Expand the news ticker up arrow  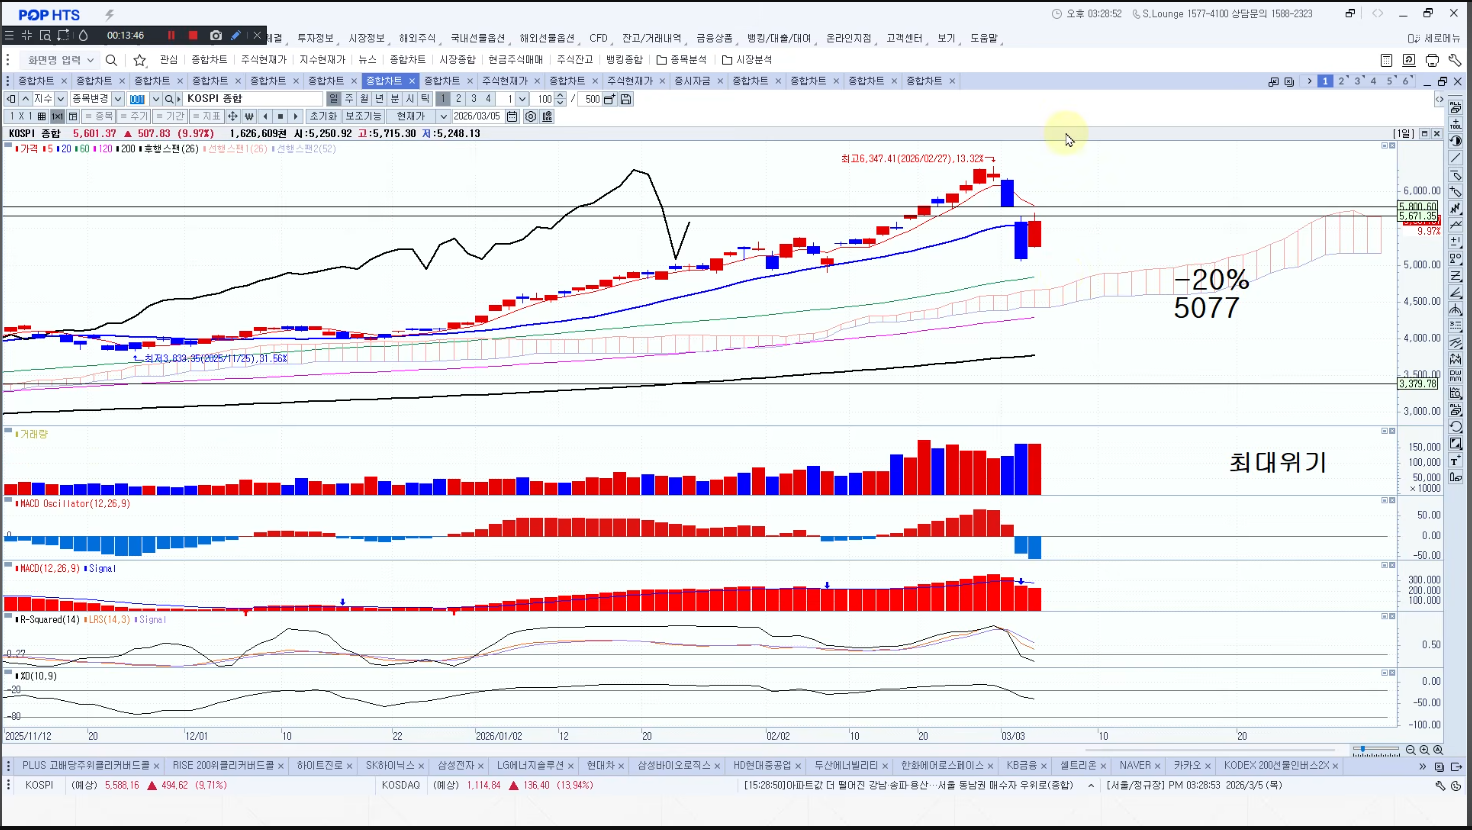(x=1091, y=786)
